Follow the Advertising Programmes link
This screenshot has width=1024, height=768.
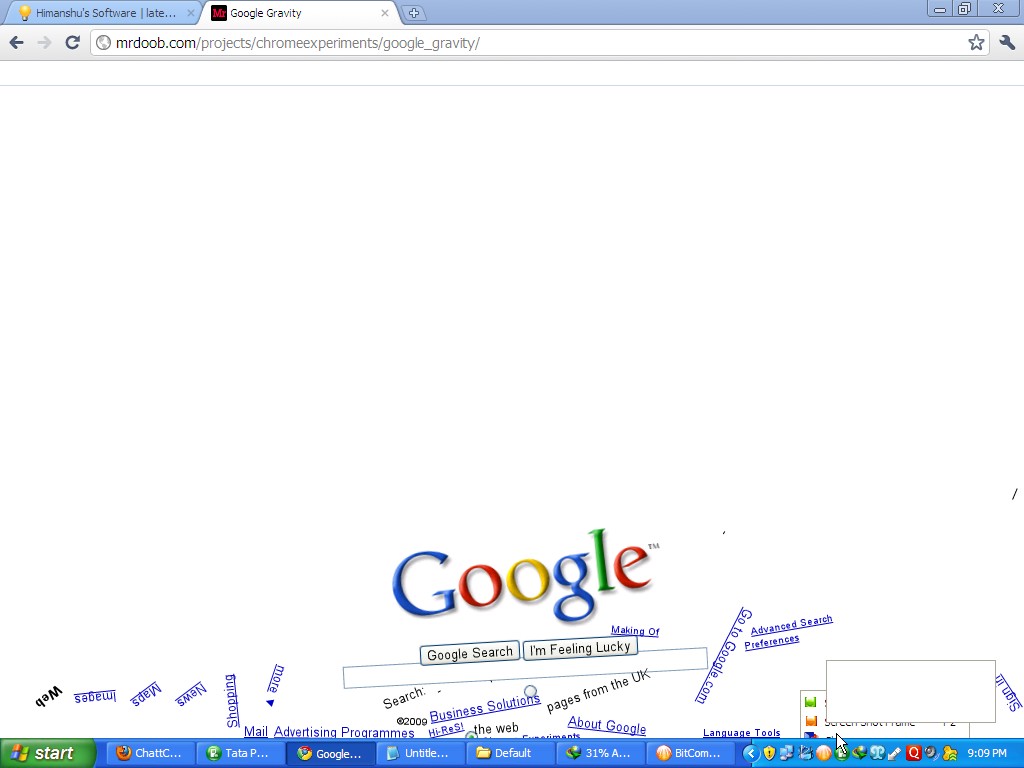344,732
